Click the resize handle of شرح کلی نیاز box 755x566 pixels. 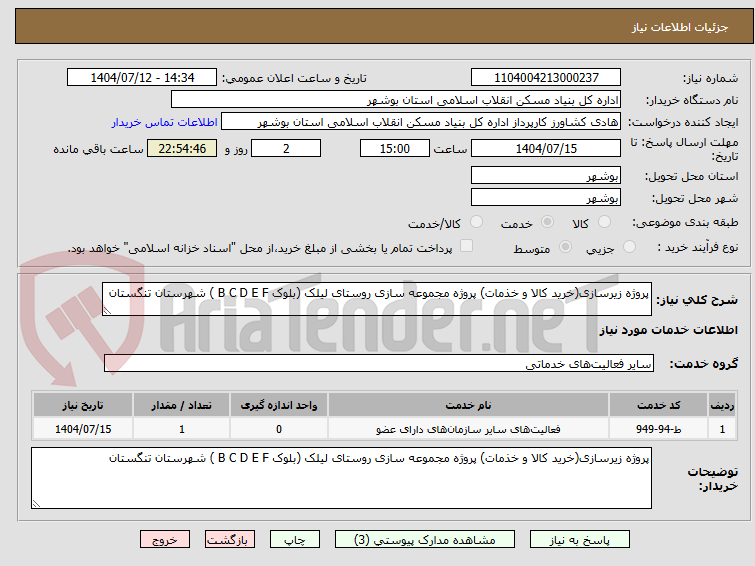click(x=107, y=311)
